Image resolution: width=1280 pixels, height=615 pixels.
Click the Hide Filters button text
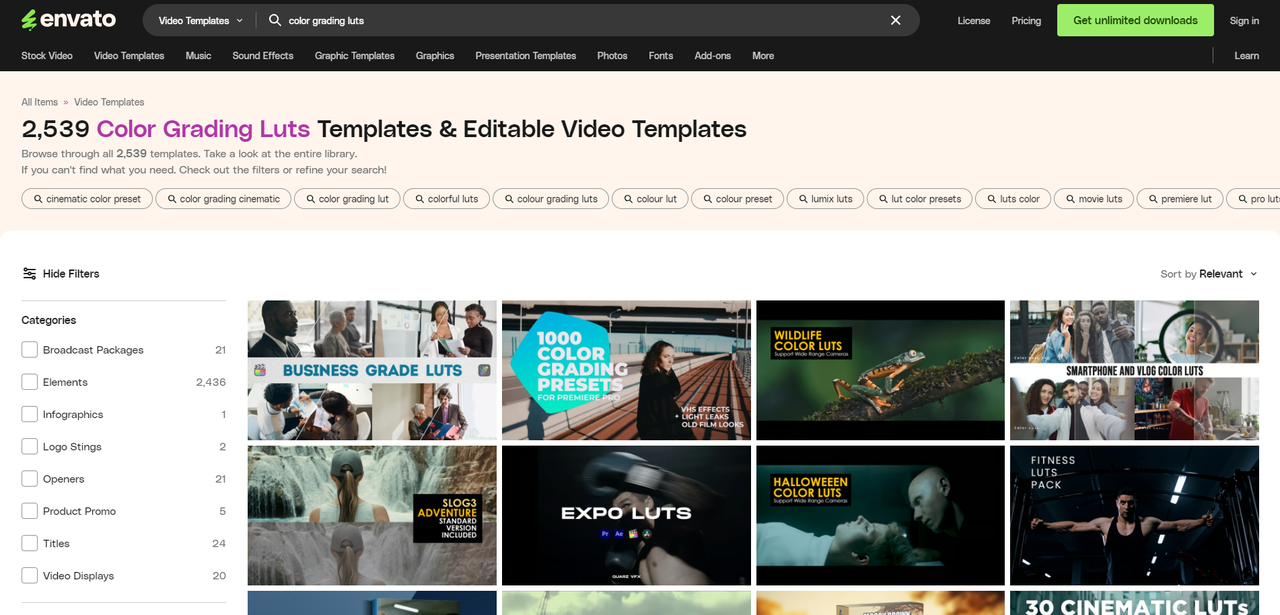71,274
